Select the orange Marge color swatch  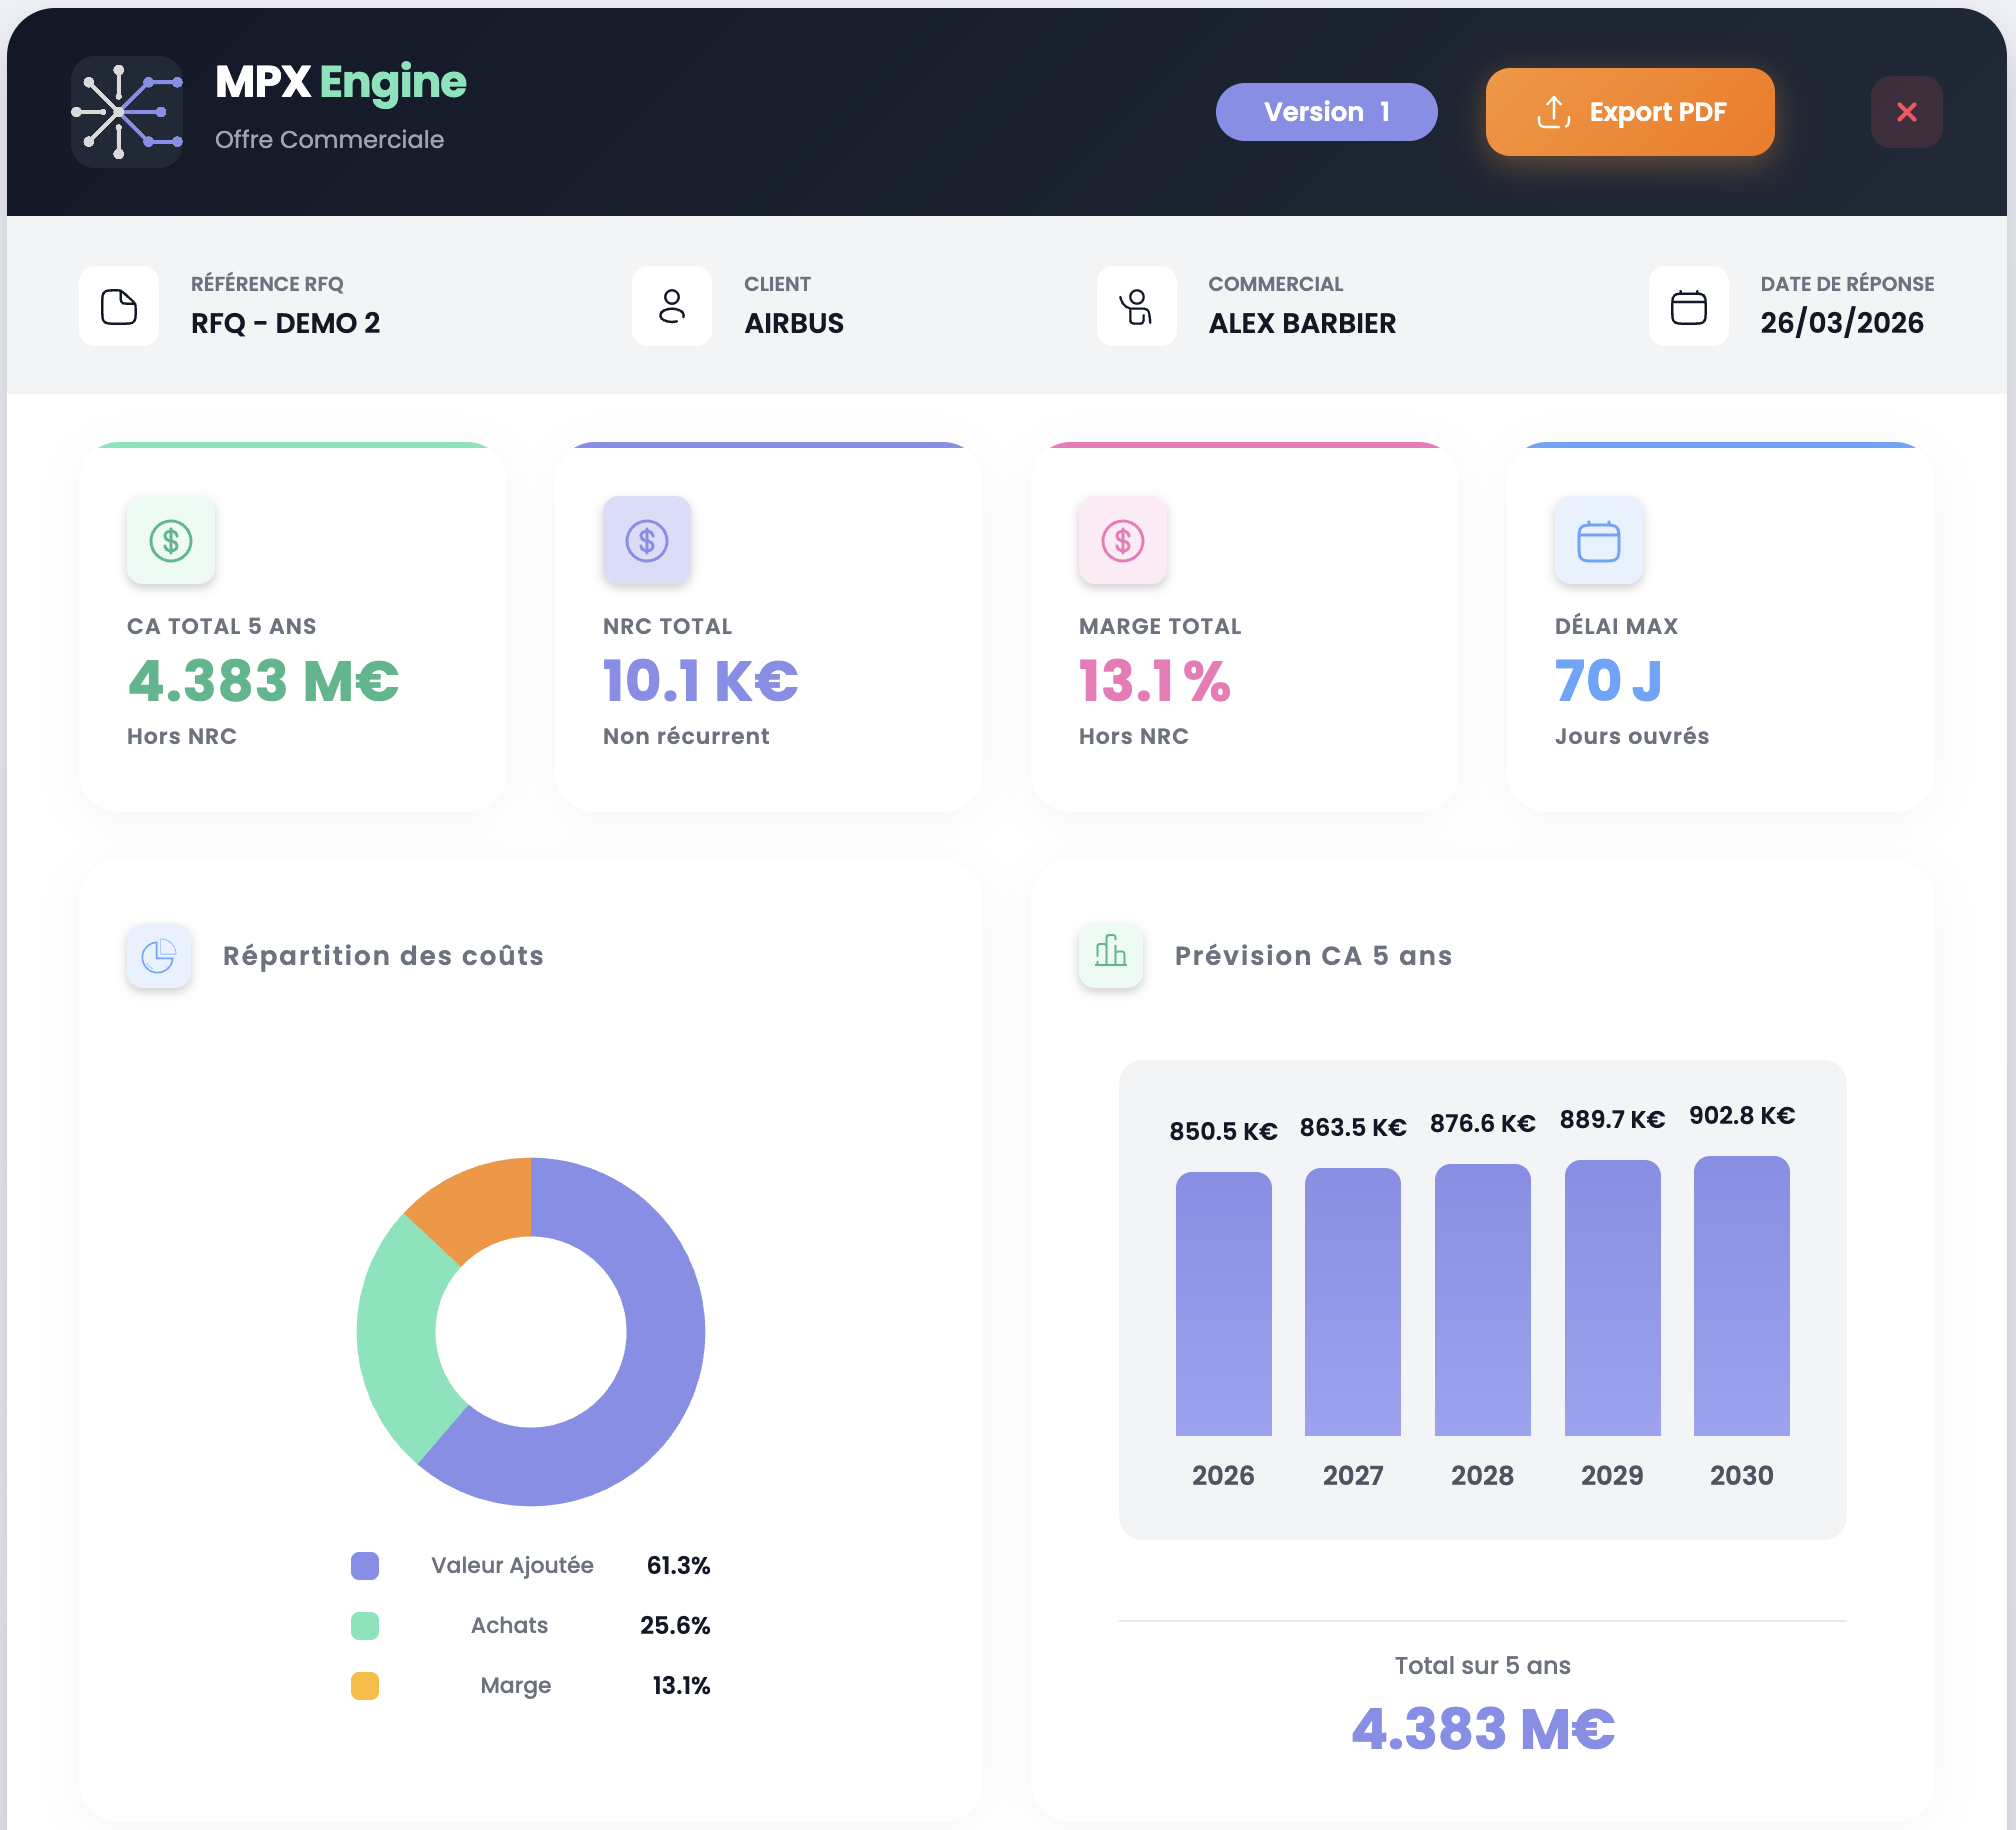point(364,1685)
